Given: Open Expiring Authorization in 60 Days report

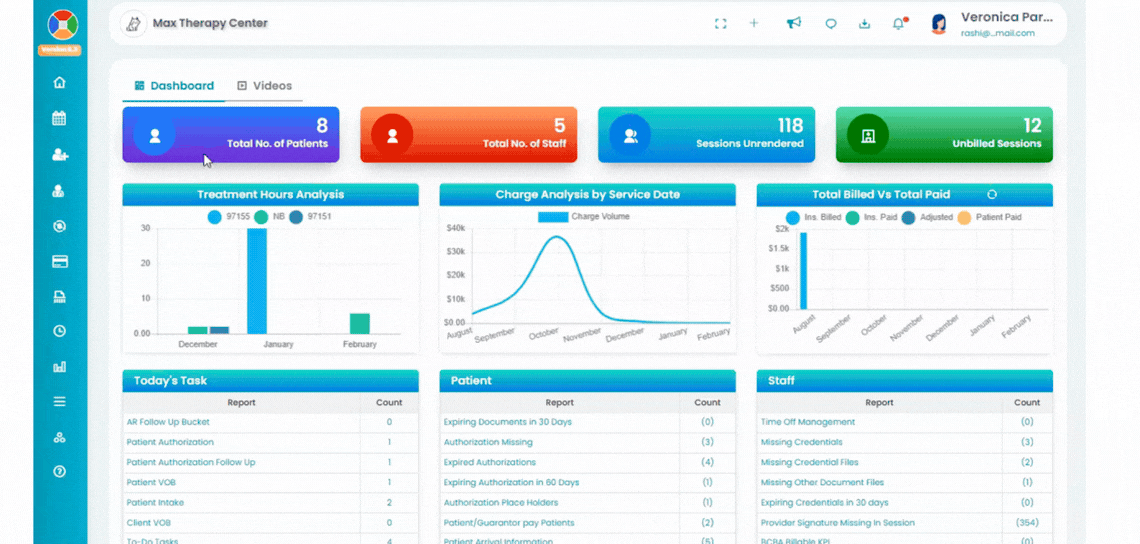Looking at the screenshot, I should click(x=511, y=482).
